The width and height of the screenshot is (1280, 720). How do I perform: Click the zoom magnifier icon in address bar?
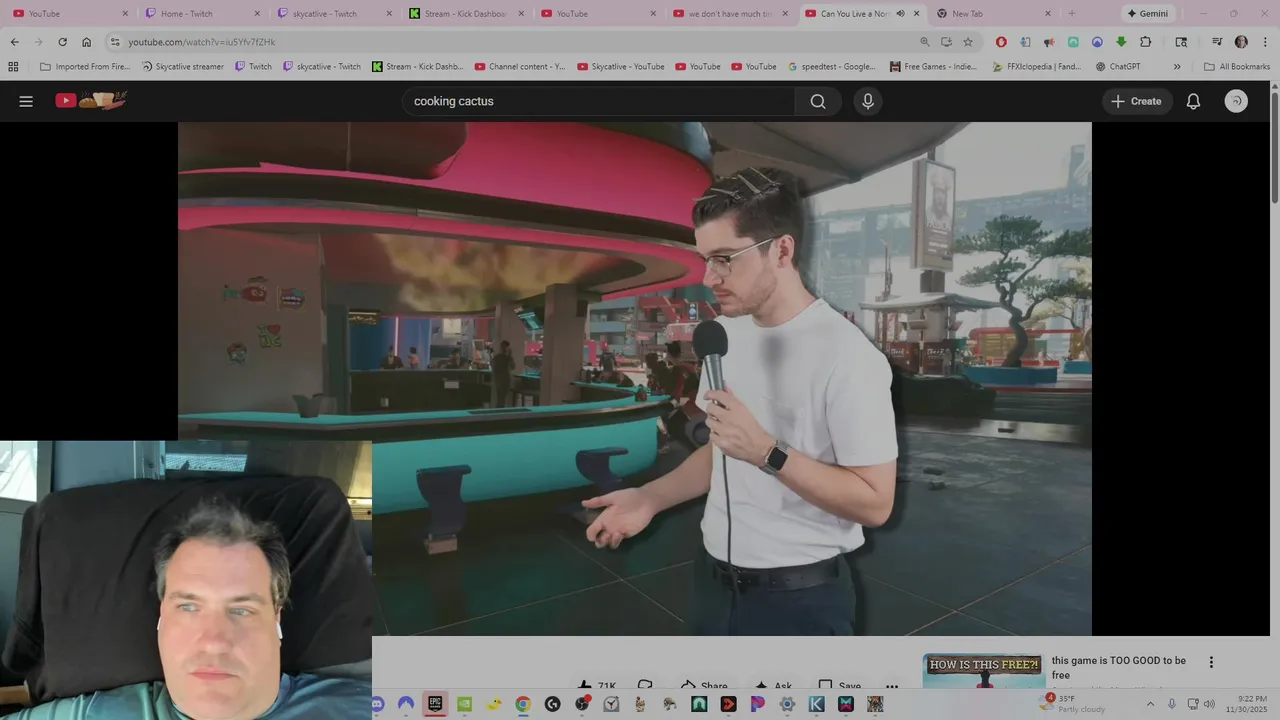pyautogui.click(x=925, y=42)
